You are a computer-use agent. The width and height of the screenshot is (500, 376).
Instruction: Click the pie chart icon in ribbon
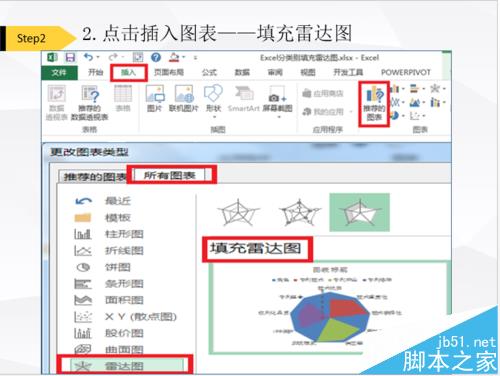coord(395,116)
